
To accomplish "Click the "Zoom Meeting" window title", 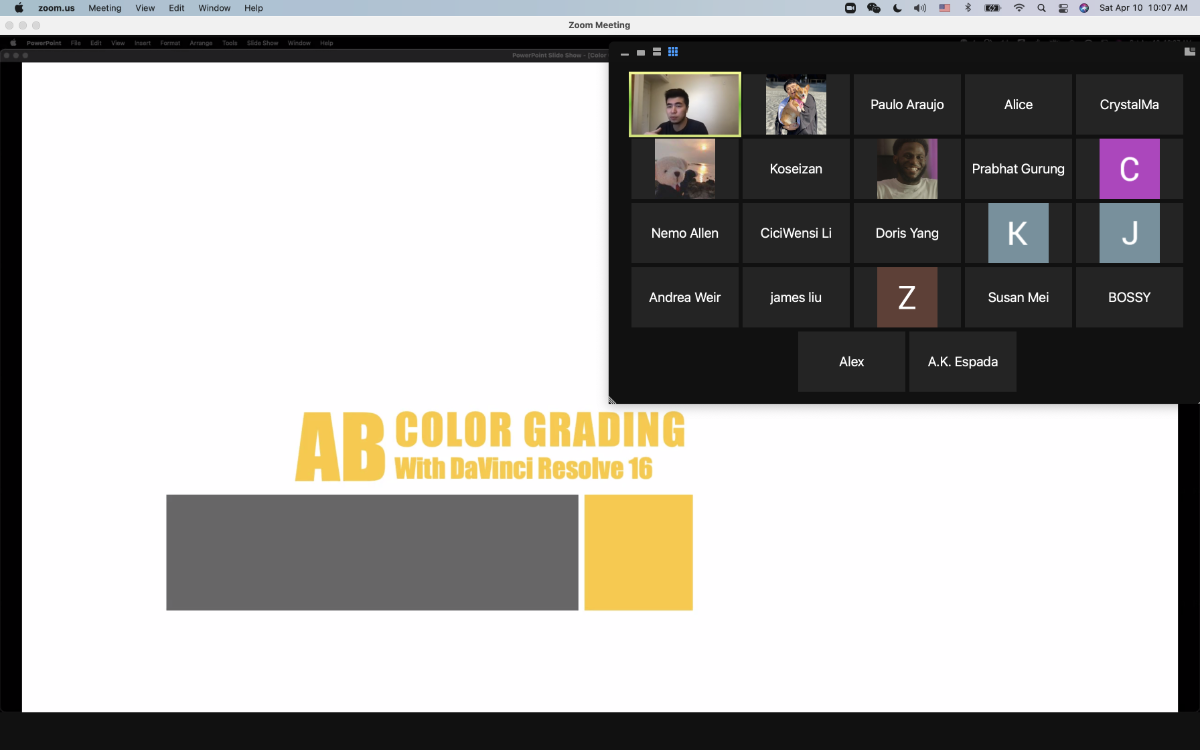I will (x=599, y=25).
